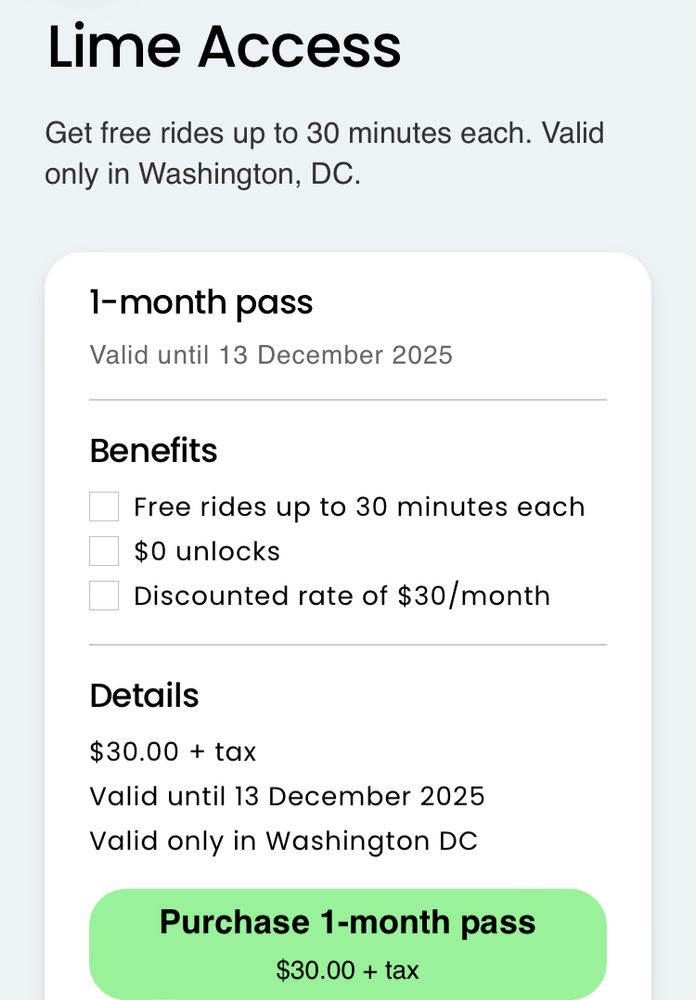Screen dimensions: 696x1000
Task: Click the '$0 unlocks' benefit label
Action: point(207,551)
